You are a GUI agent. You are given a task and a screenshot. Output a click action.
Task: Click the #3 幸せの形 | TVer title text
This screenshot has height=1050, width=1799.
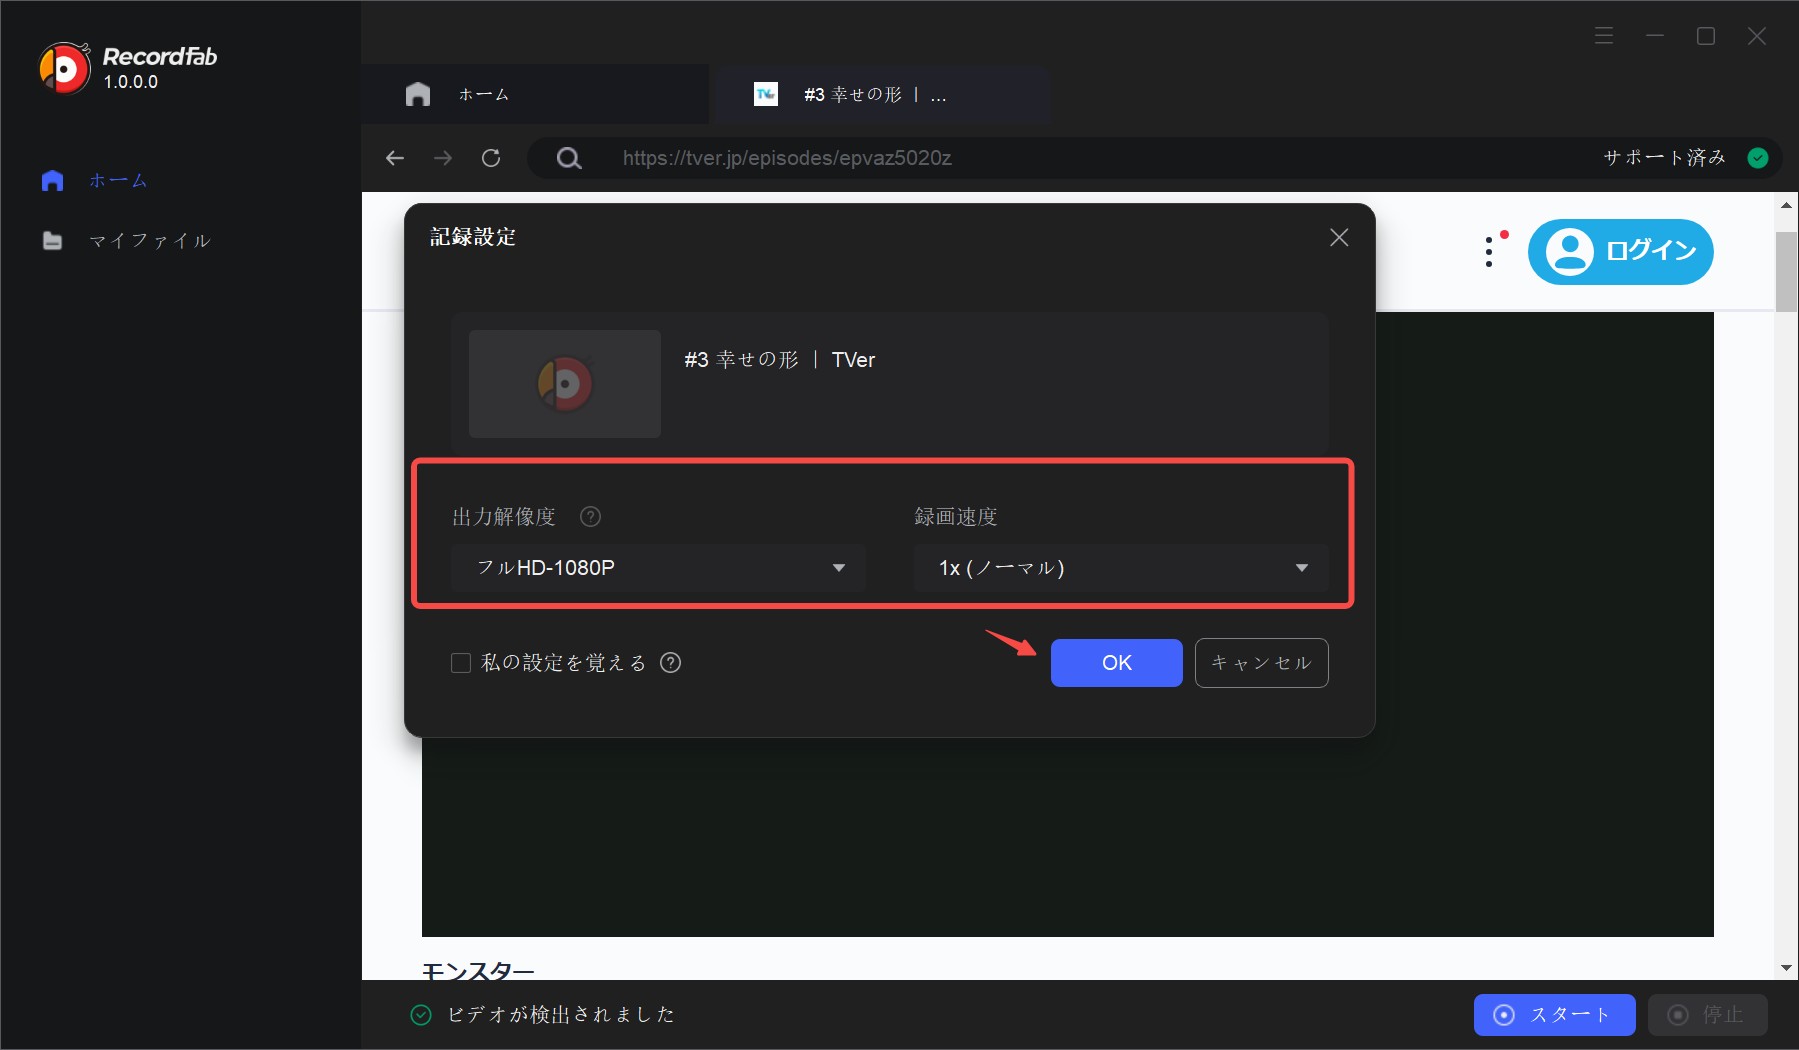tap(780, 360)
